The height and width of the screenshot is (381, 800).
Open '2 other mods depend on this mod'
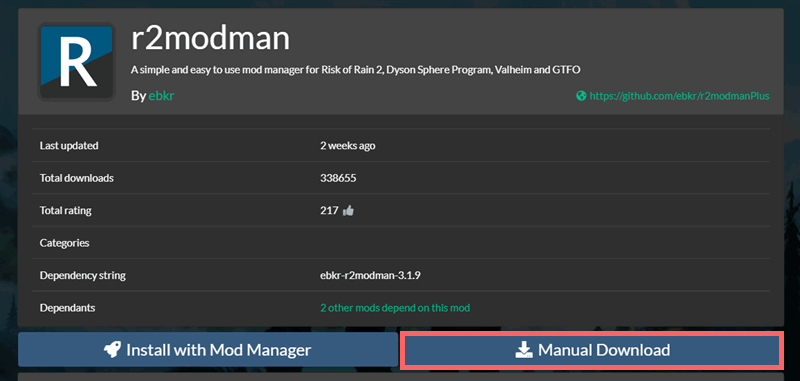pyautogui.click(x=395, y=308)
